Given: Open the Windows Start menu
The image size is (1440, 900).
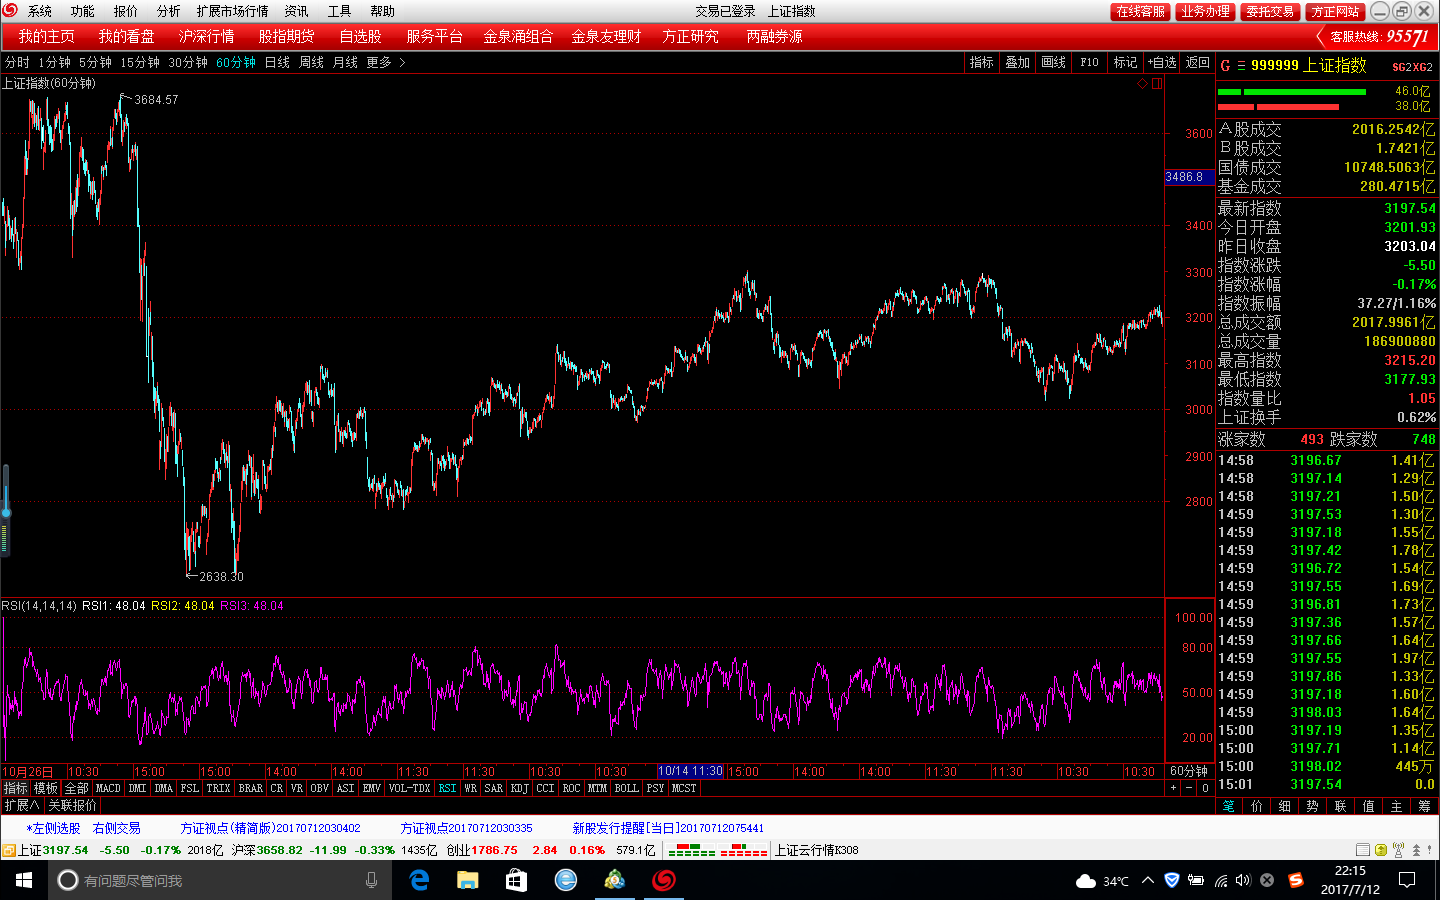Looking at the screenshot, I should pos(24,880).
